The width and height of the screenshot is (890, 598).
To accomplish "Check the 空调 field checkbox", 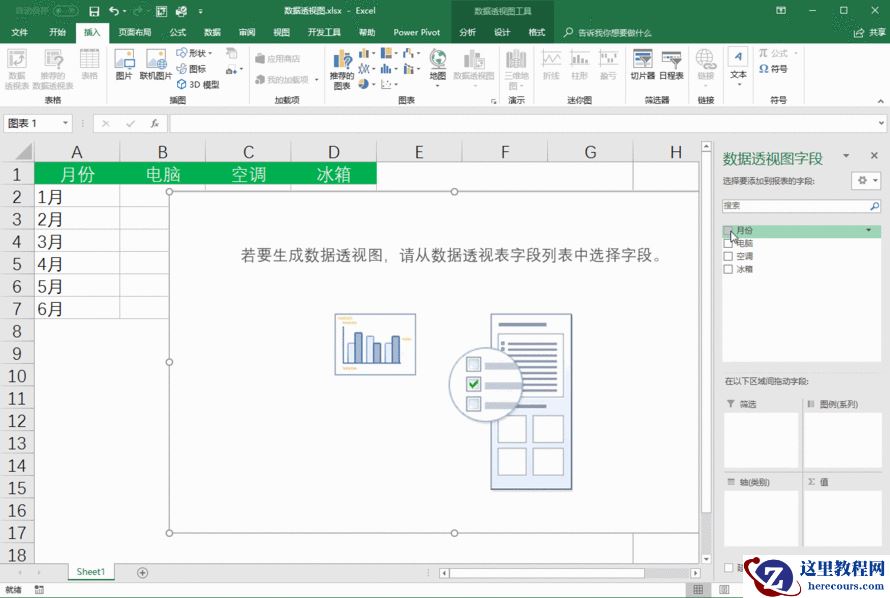I will (x=728, y=256).
